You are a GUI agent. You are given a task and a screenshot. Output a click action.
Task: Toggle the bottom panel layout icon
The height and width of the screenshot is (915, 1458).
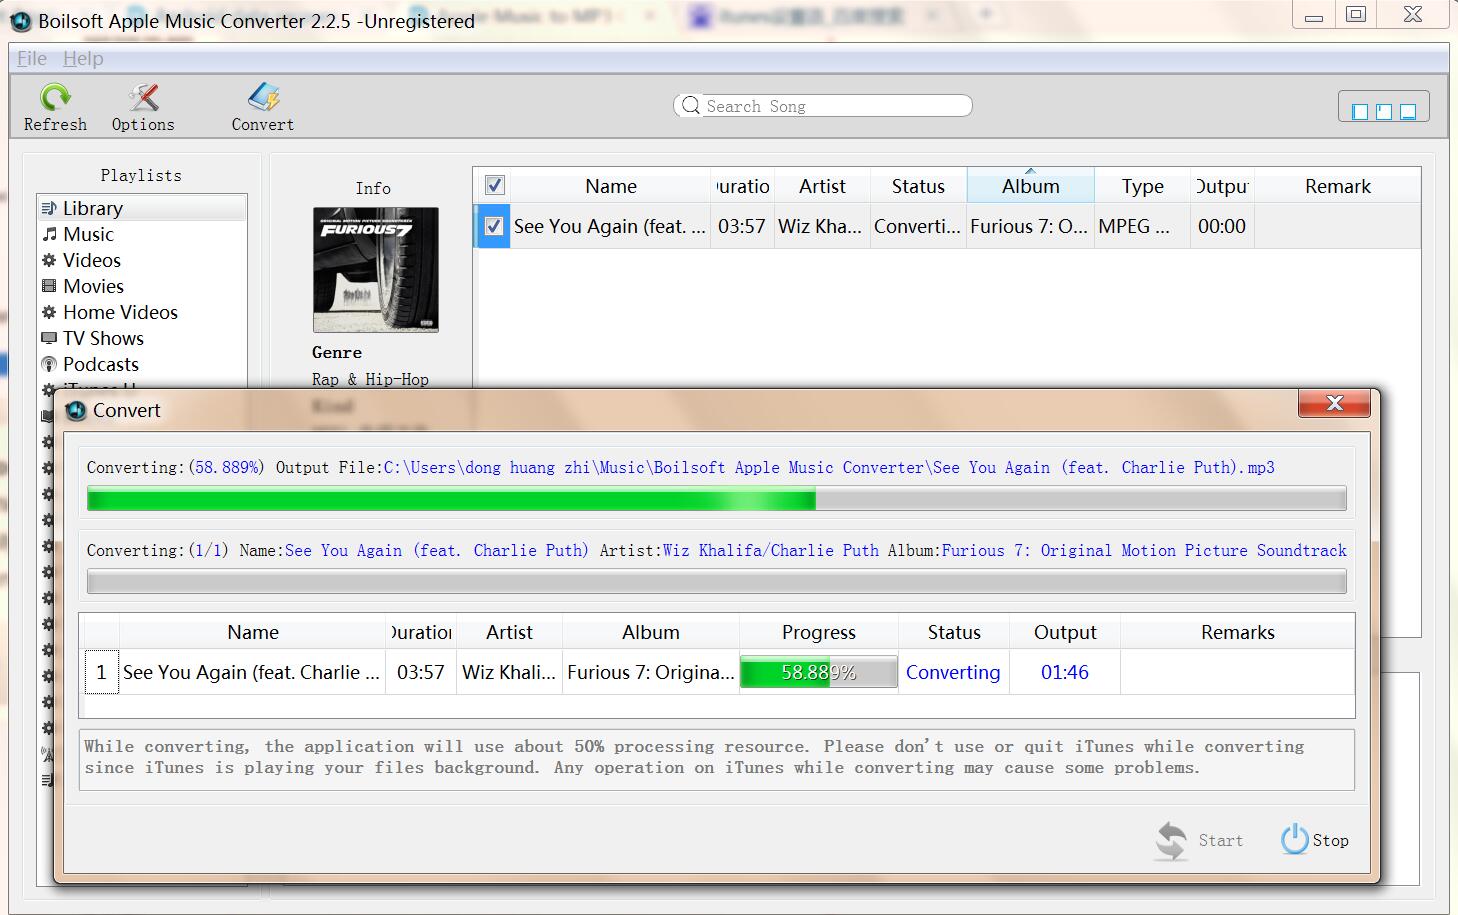coord(1408,111)
